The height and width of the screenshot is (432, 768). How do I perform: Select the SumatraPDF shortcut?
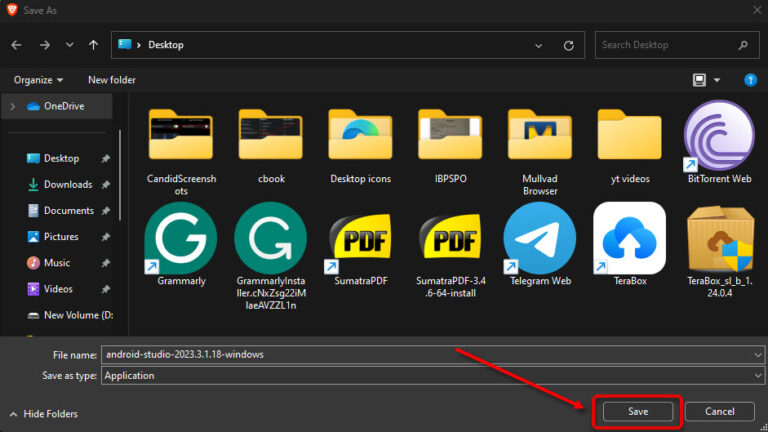click(x=360, y=250)
